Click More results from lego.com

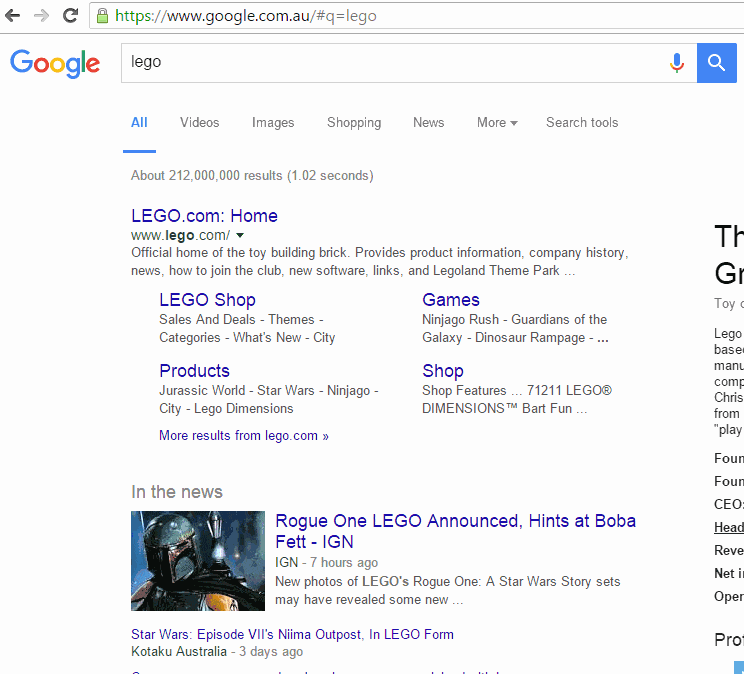tap(244, 435)
